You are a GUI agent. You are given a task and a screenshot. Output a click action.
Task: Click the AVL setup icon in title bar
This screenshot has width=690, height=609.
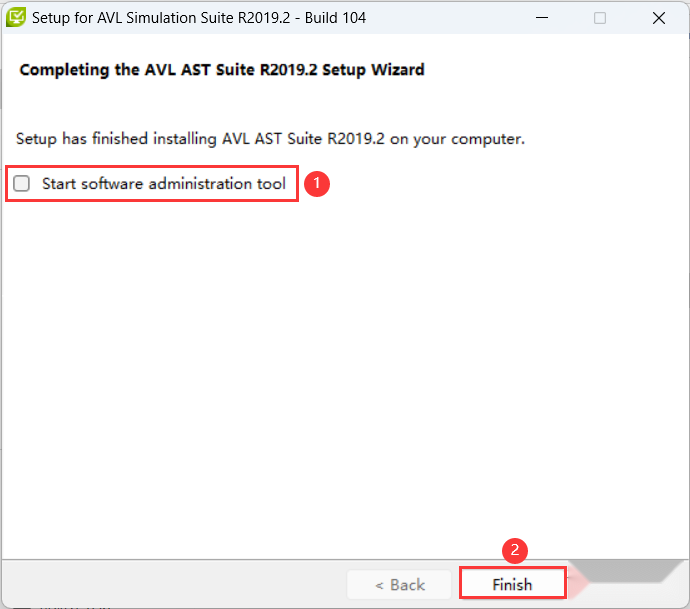click(16, 18)
